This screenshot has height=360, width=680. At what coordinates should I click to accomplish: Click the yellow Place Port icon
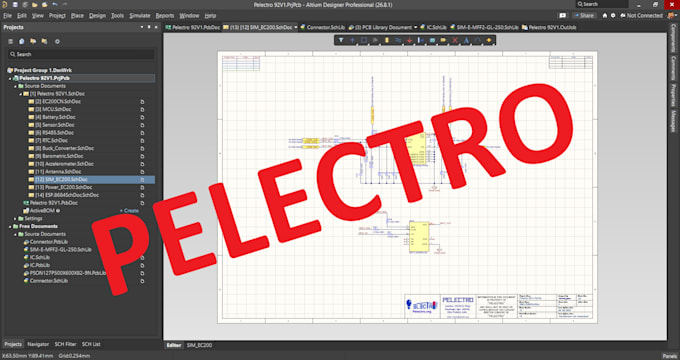[444, 40]
